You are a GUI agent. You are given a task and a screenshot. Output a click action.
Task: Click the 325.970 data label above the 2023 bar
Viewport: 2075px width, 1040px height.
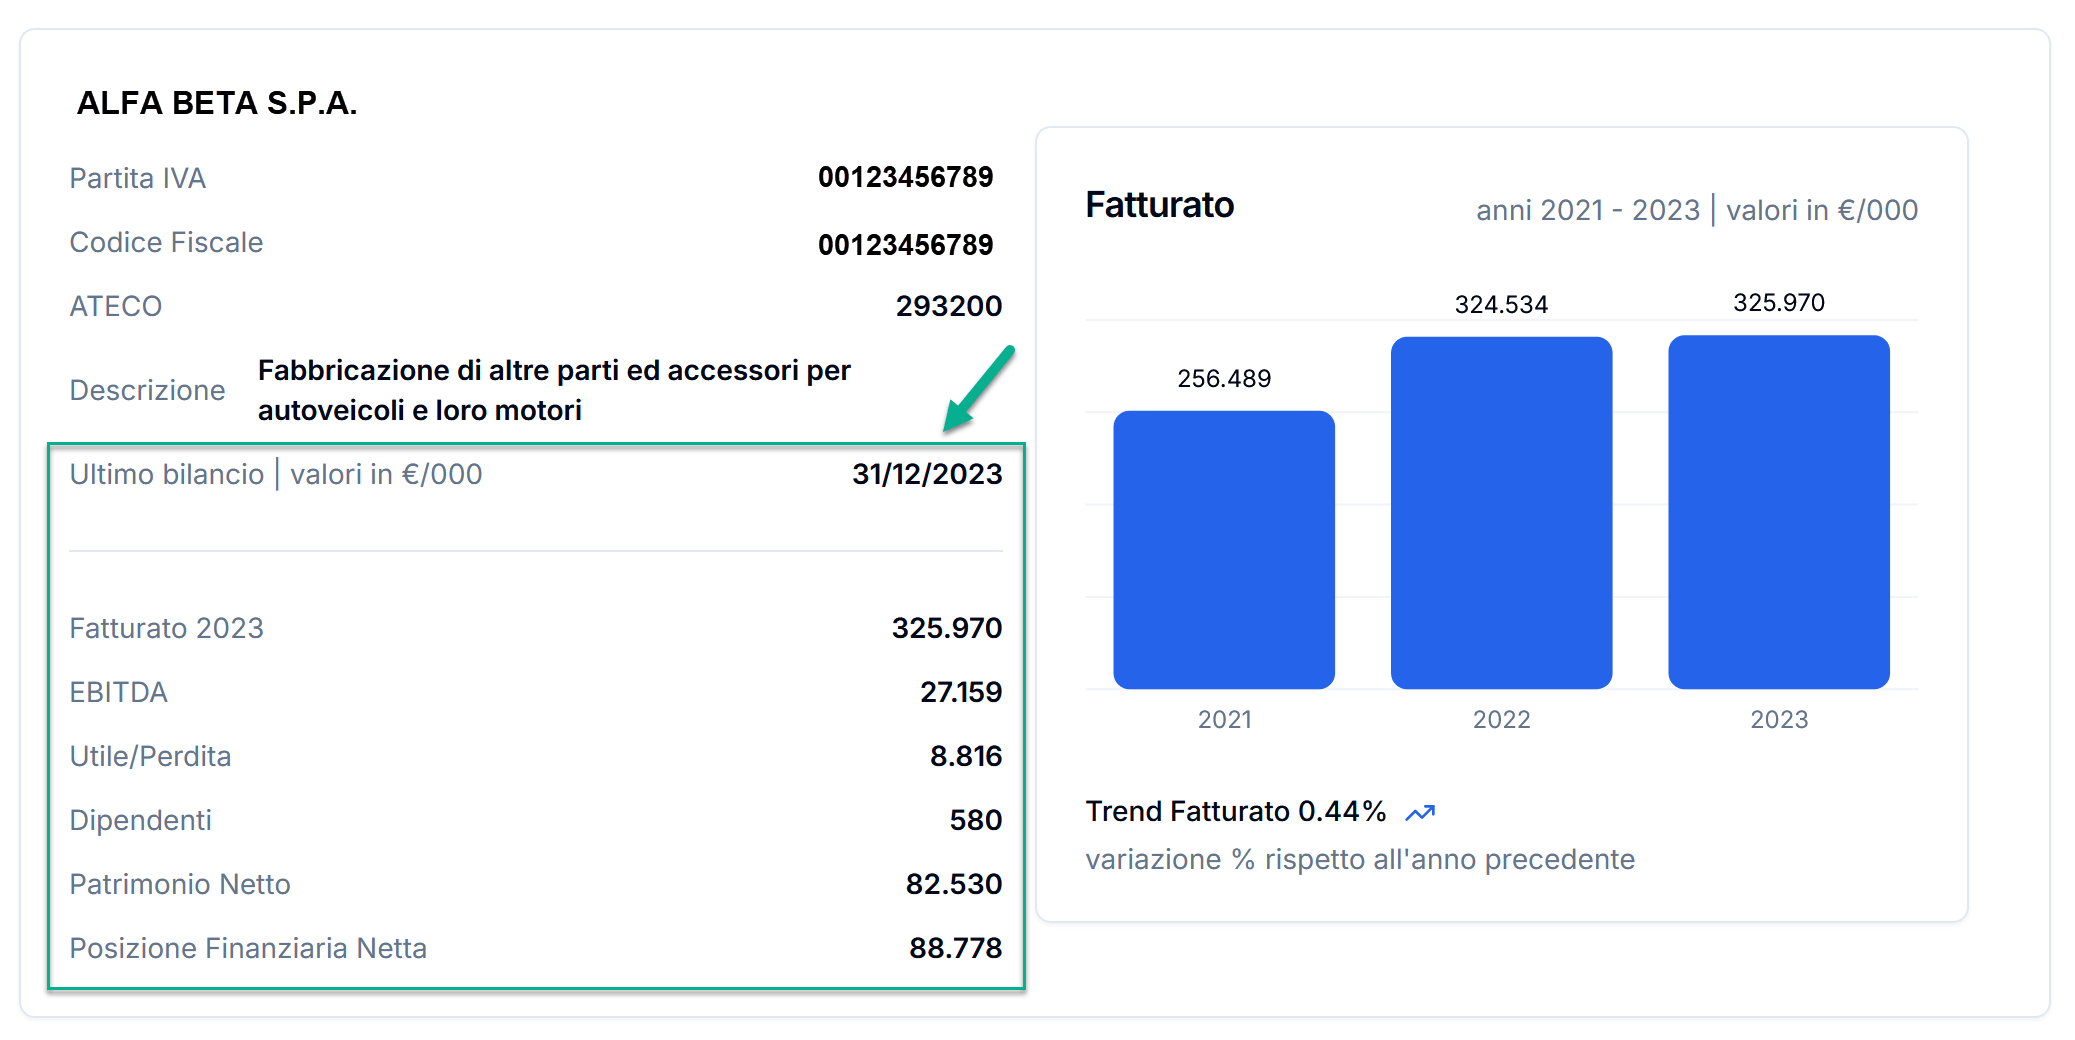[1779, 303]
